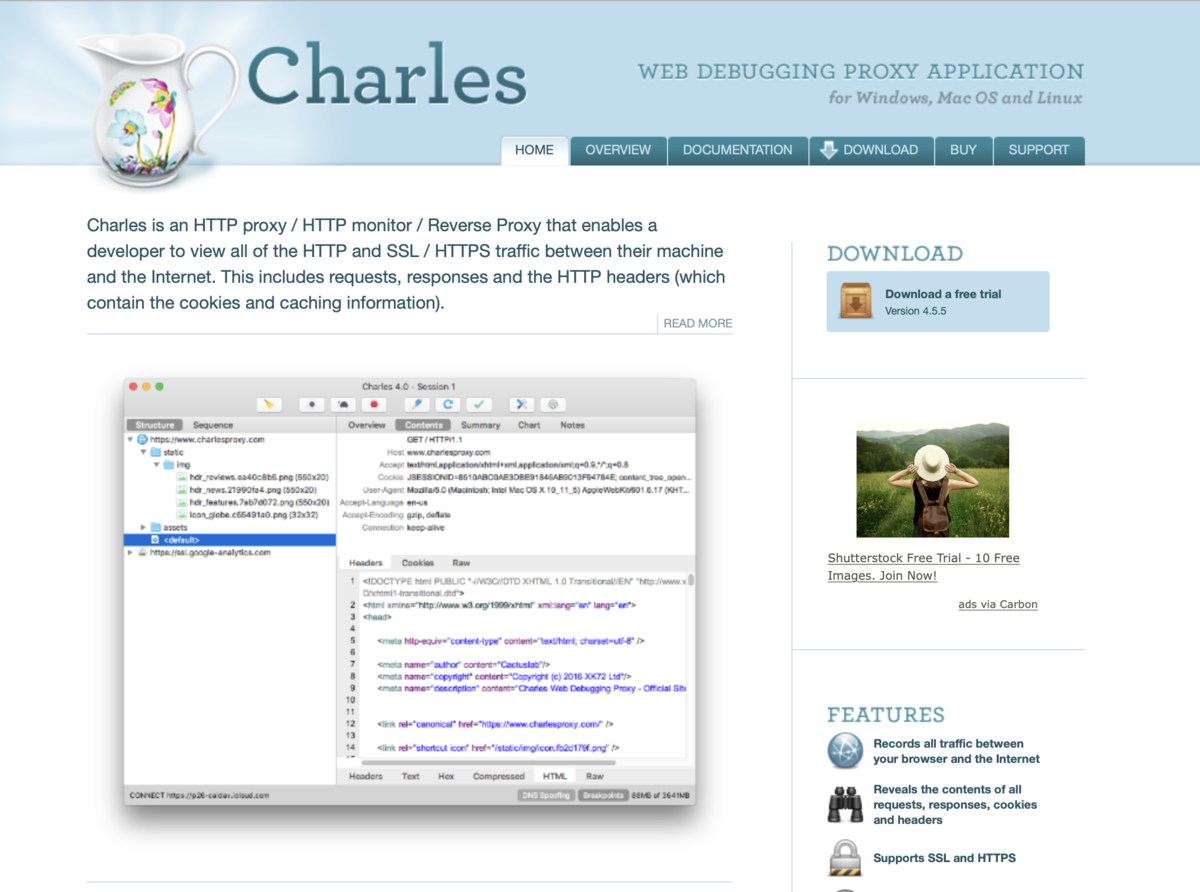
Task: Click the static folder icon in the tree
Action: coord(155,452)
